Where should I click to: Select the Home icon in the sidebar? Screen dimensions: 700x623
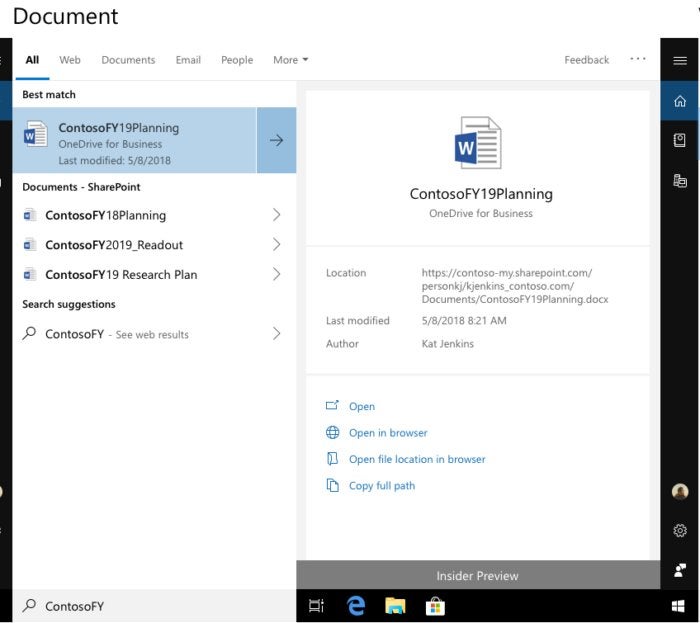coord(679,101)
